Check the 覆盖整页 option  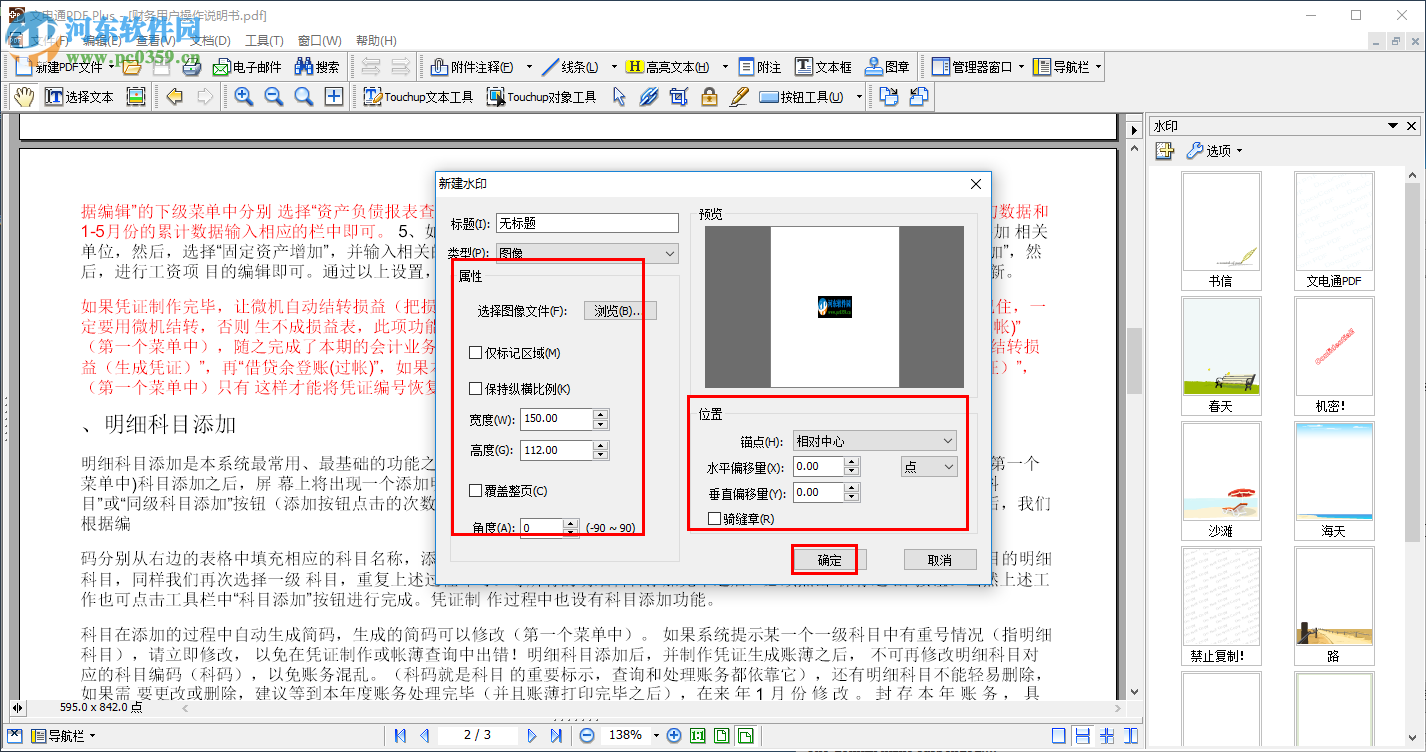(x=476, y=491)
